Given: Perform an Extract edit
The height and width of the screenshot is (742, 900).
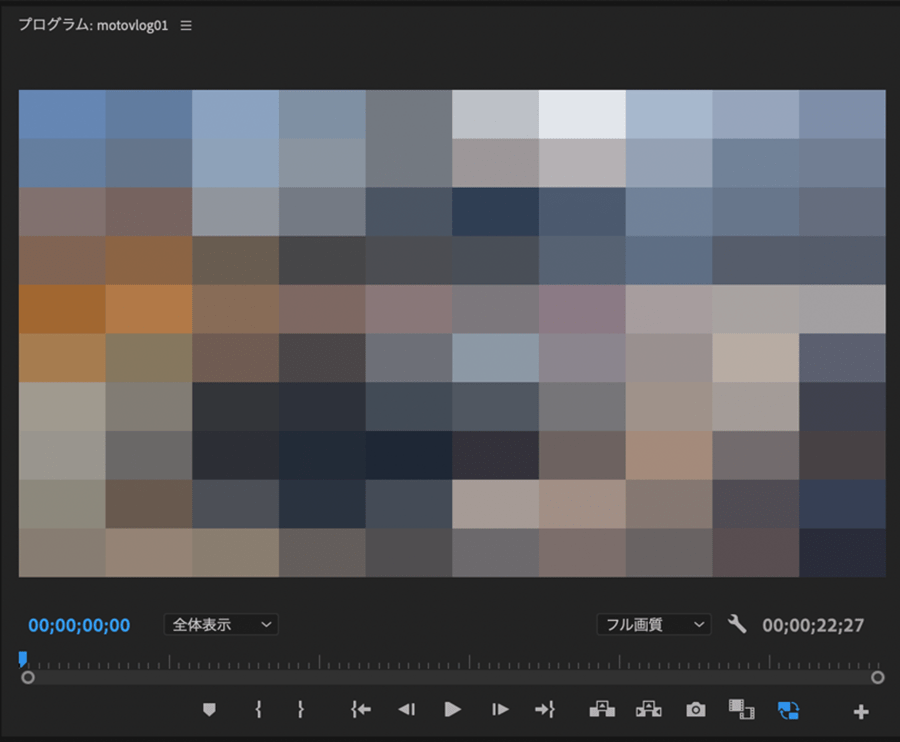Looking at the screenshot, I should click(648, 710).
